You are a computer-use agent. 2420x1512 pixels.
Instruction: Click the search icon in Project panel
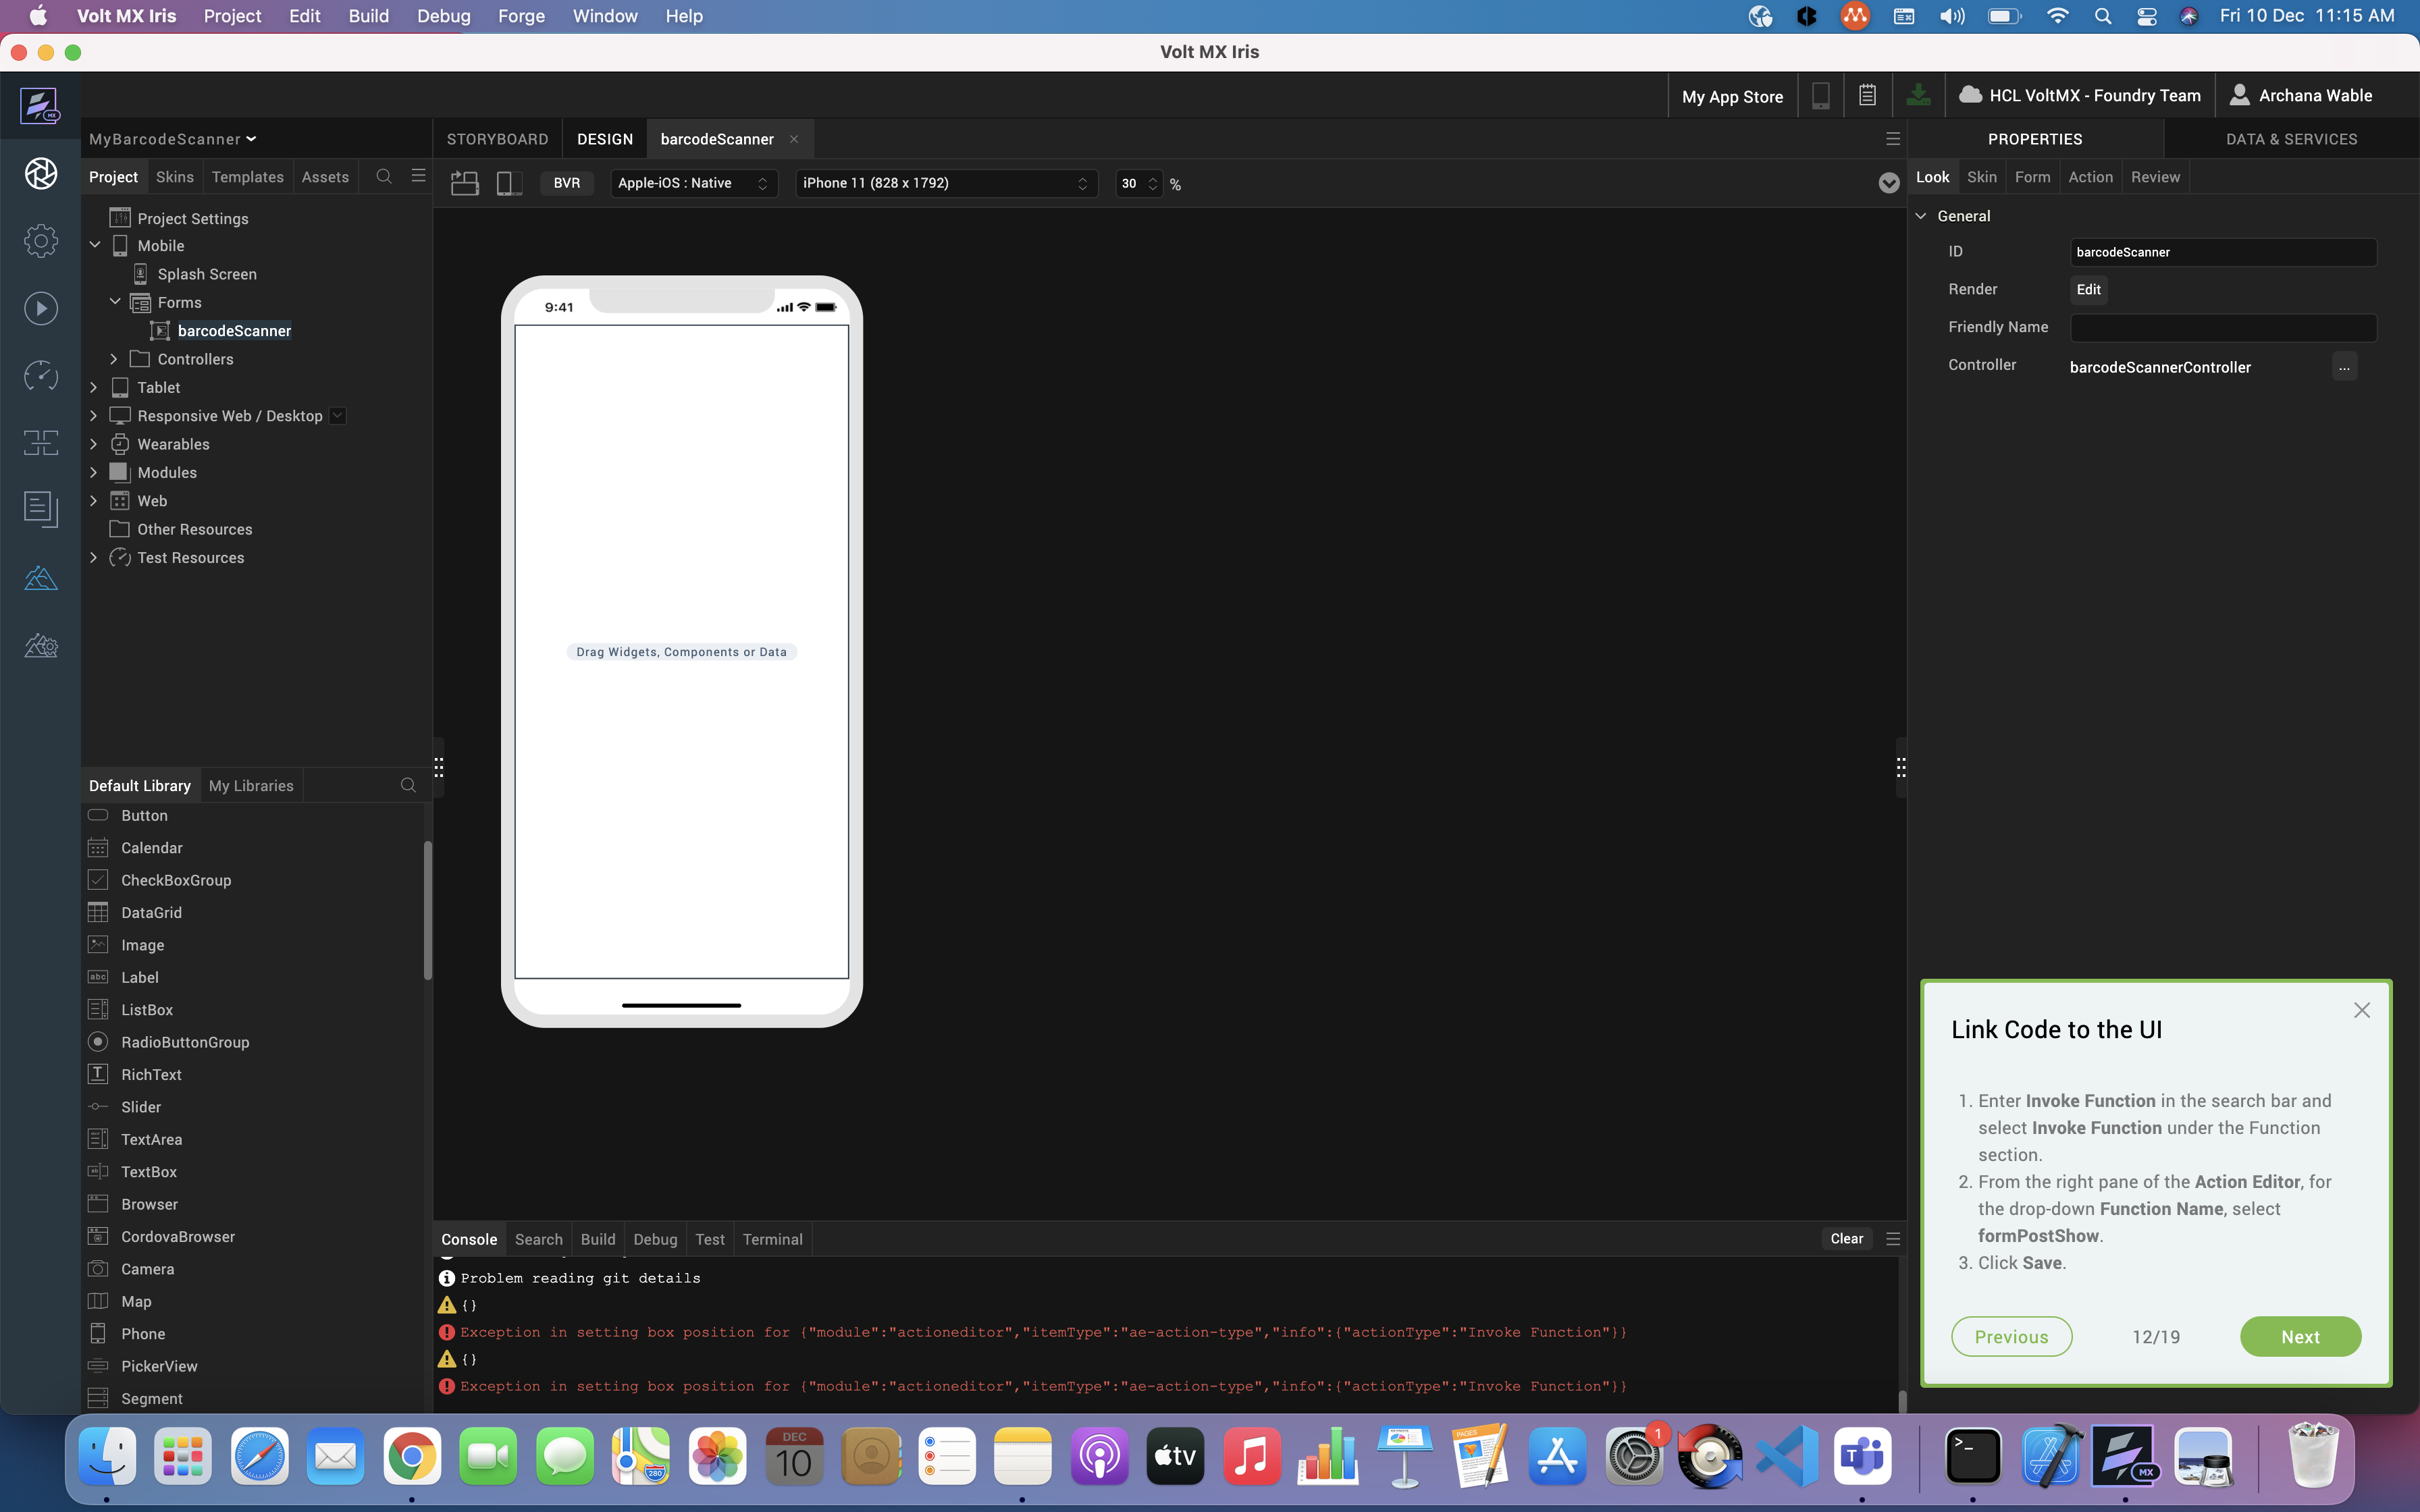click(384, 177)
